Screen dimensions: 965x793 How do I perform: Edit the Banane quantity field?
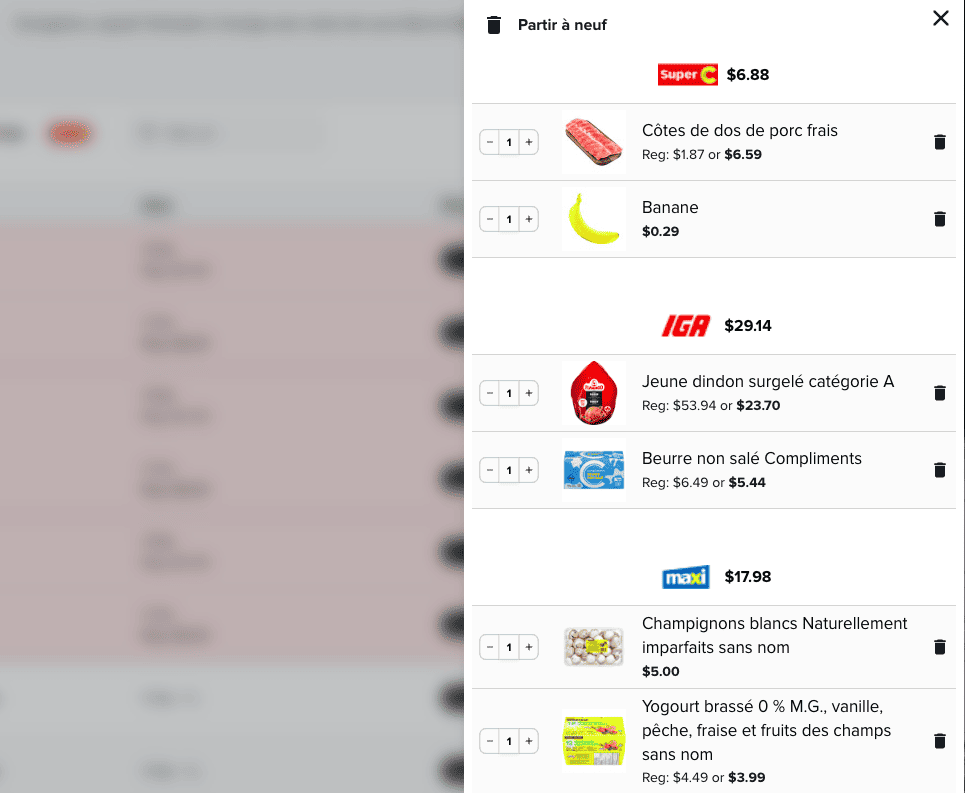[x=509, y=219]
